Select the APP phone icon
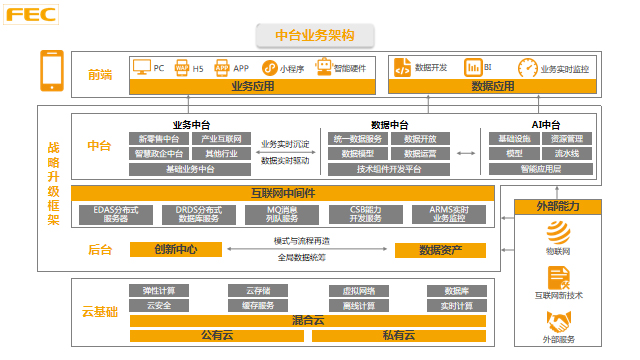This screenshot has height=360, width=640. coord(222,68)
